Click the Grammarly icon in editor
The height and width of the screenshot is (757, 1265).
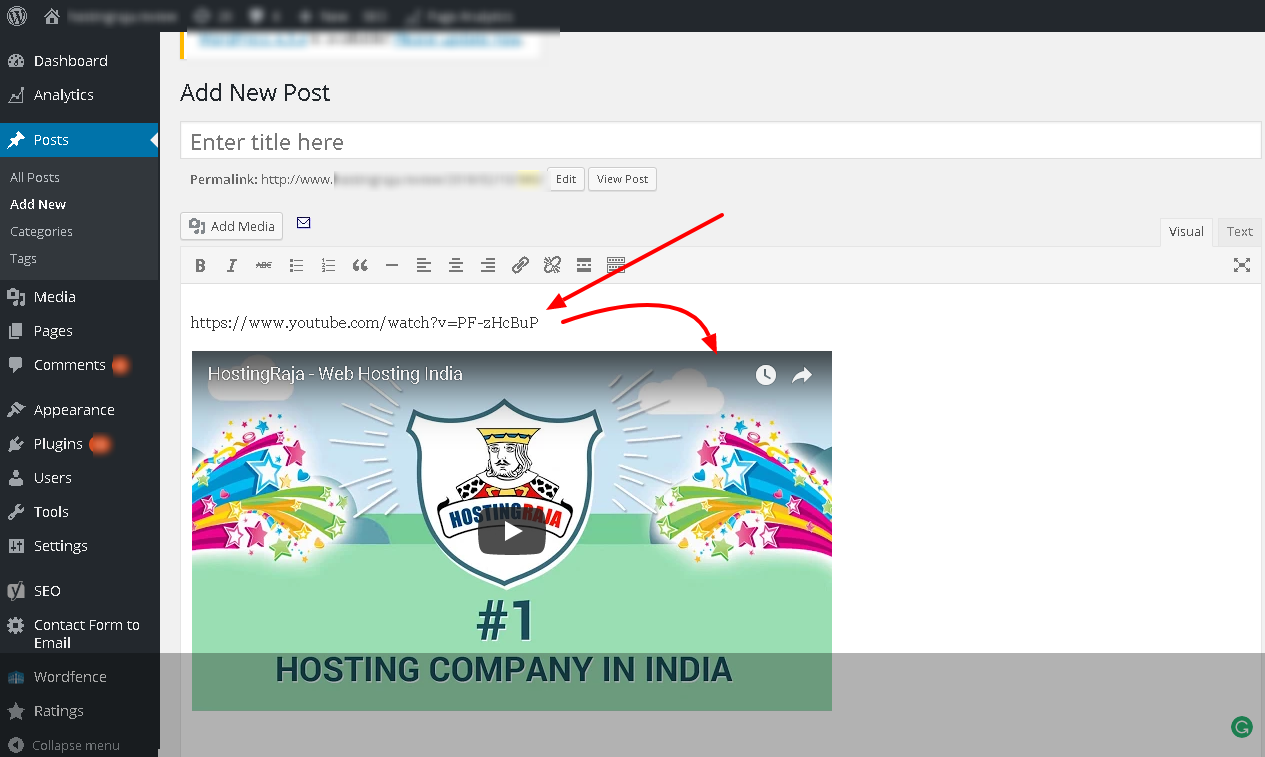point(1241,727)
